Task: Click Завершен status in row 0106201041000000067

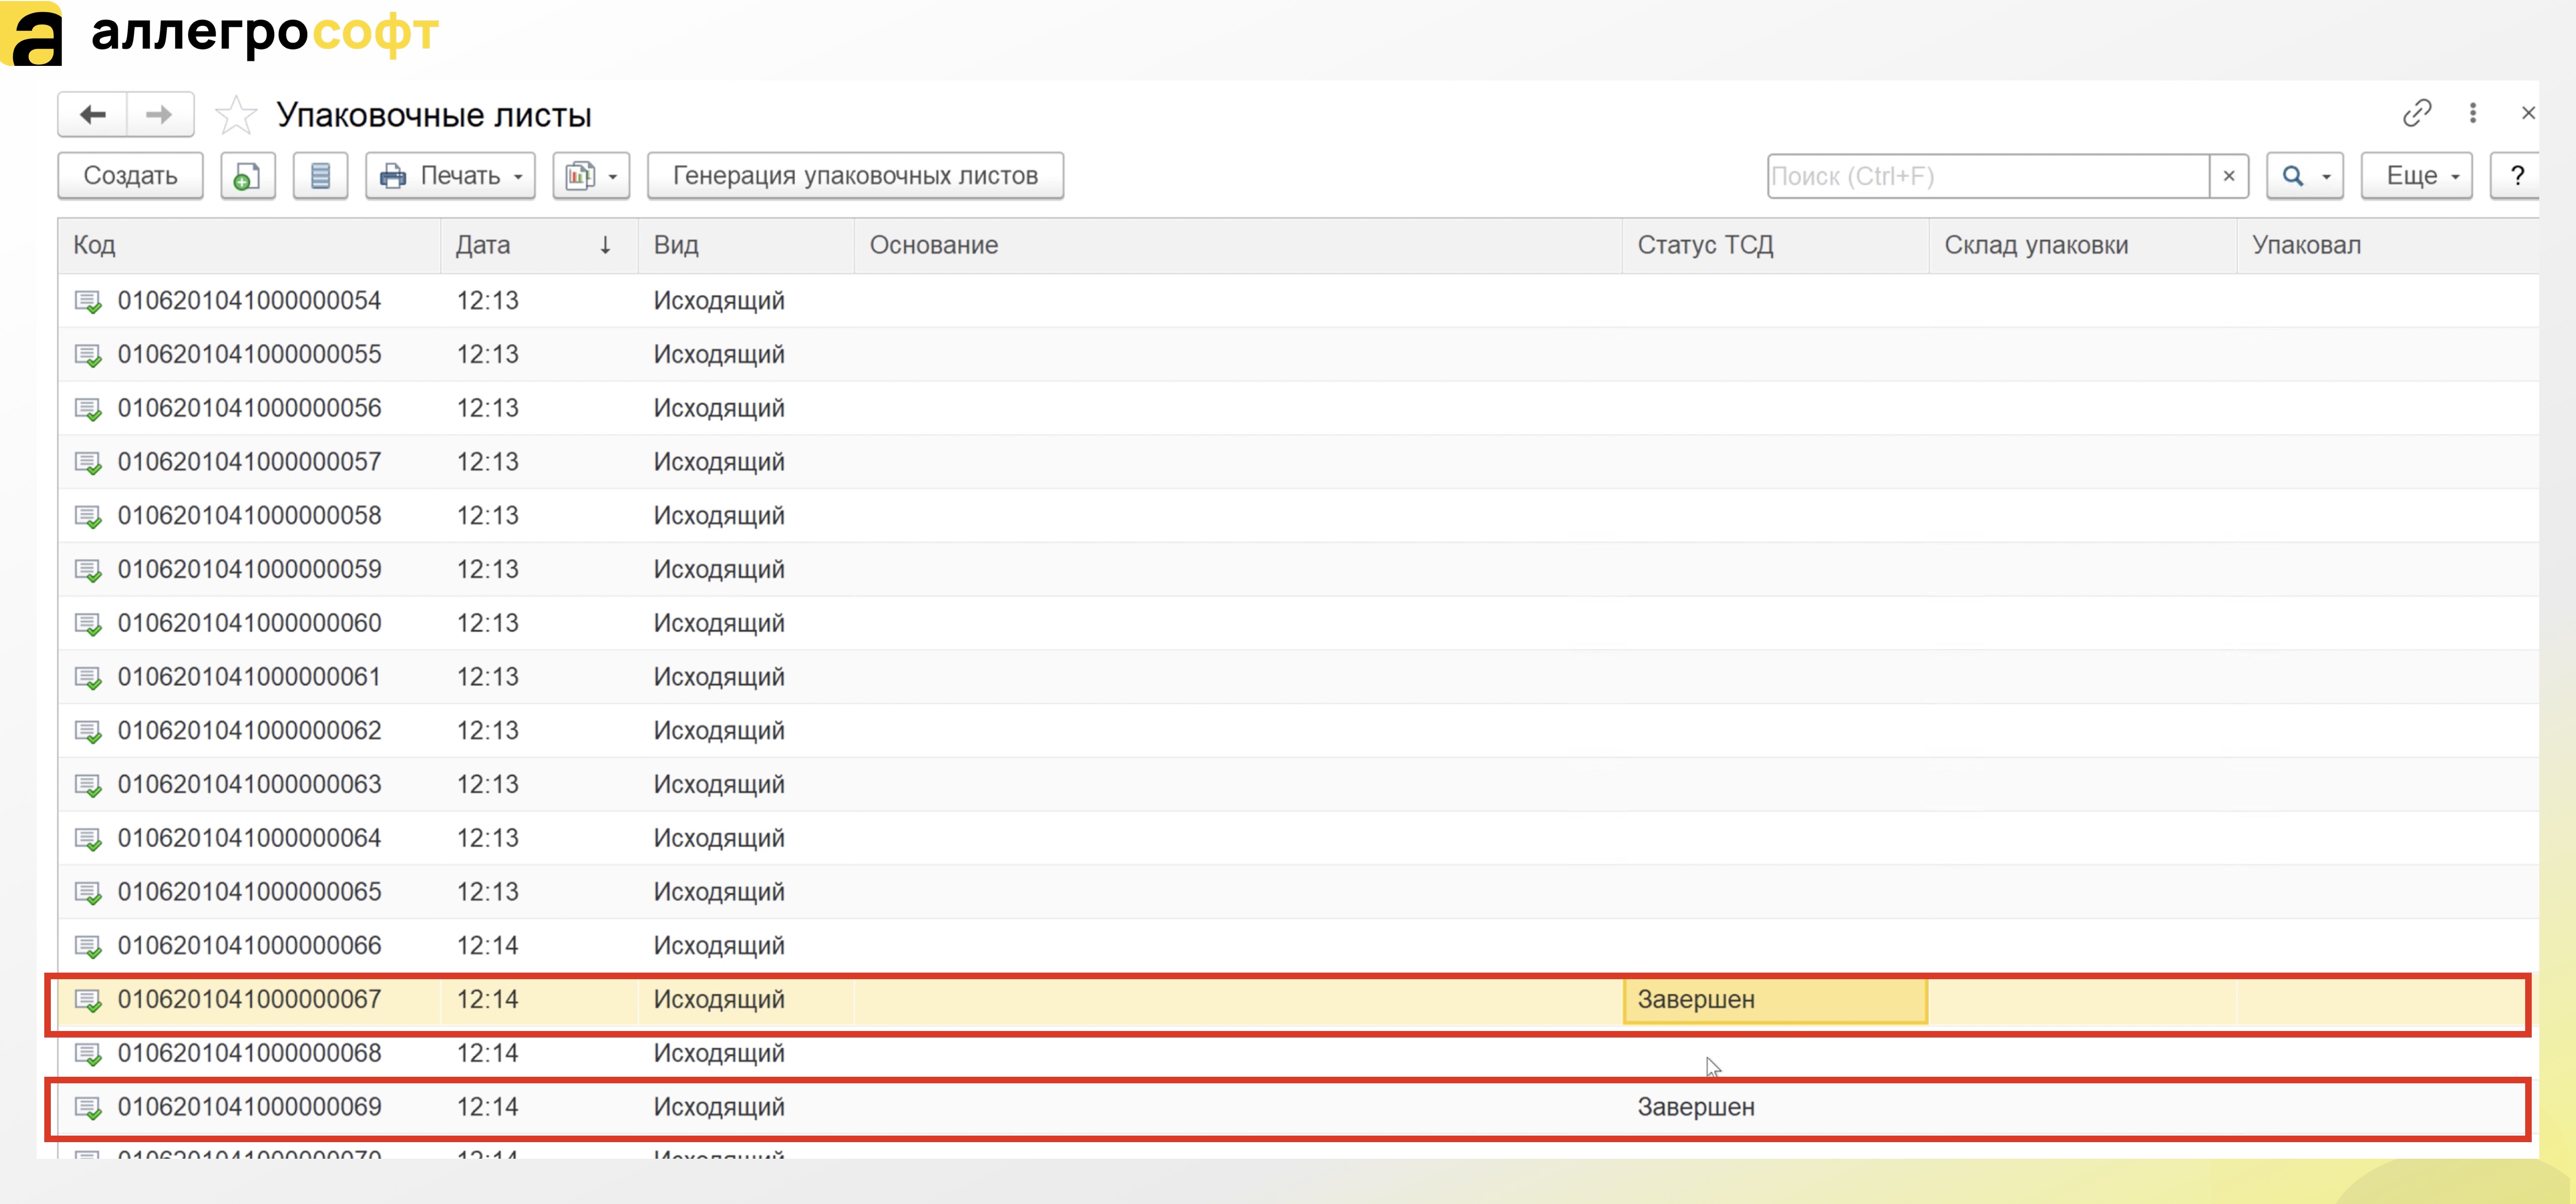Action: click(x=1696, y=1000)
